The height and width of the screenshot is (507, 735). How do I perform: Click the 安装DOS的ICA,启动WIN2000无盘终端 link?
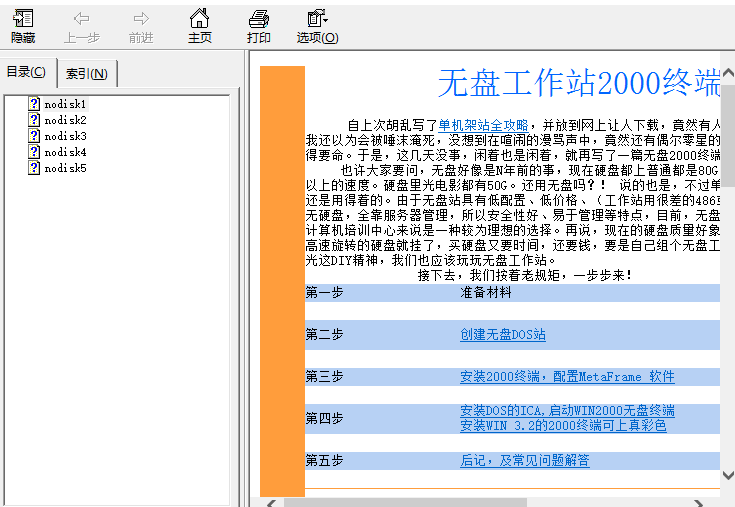click(567, 411)
